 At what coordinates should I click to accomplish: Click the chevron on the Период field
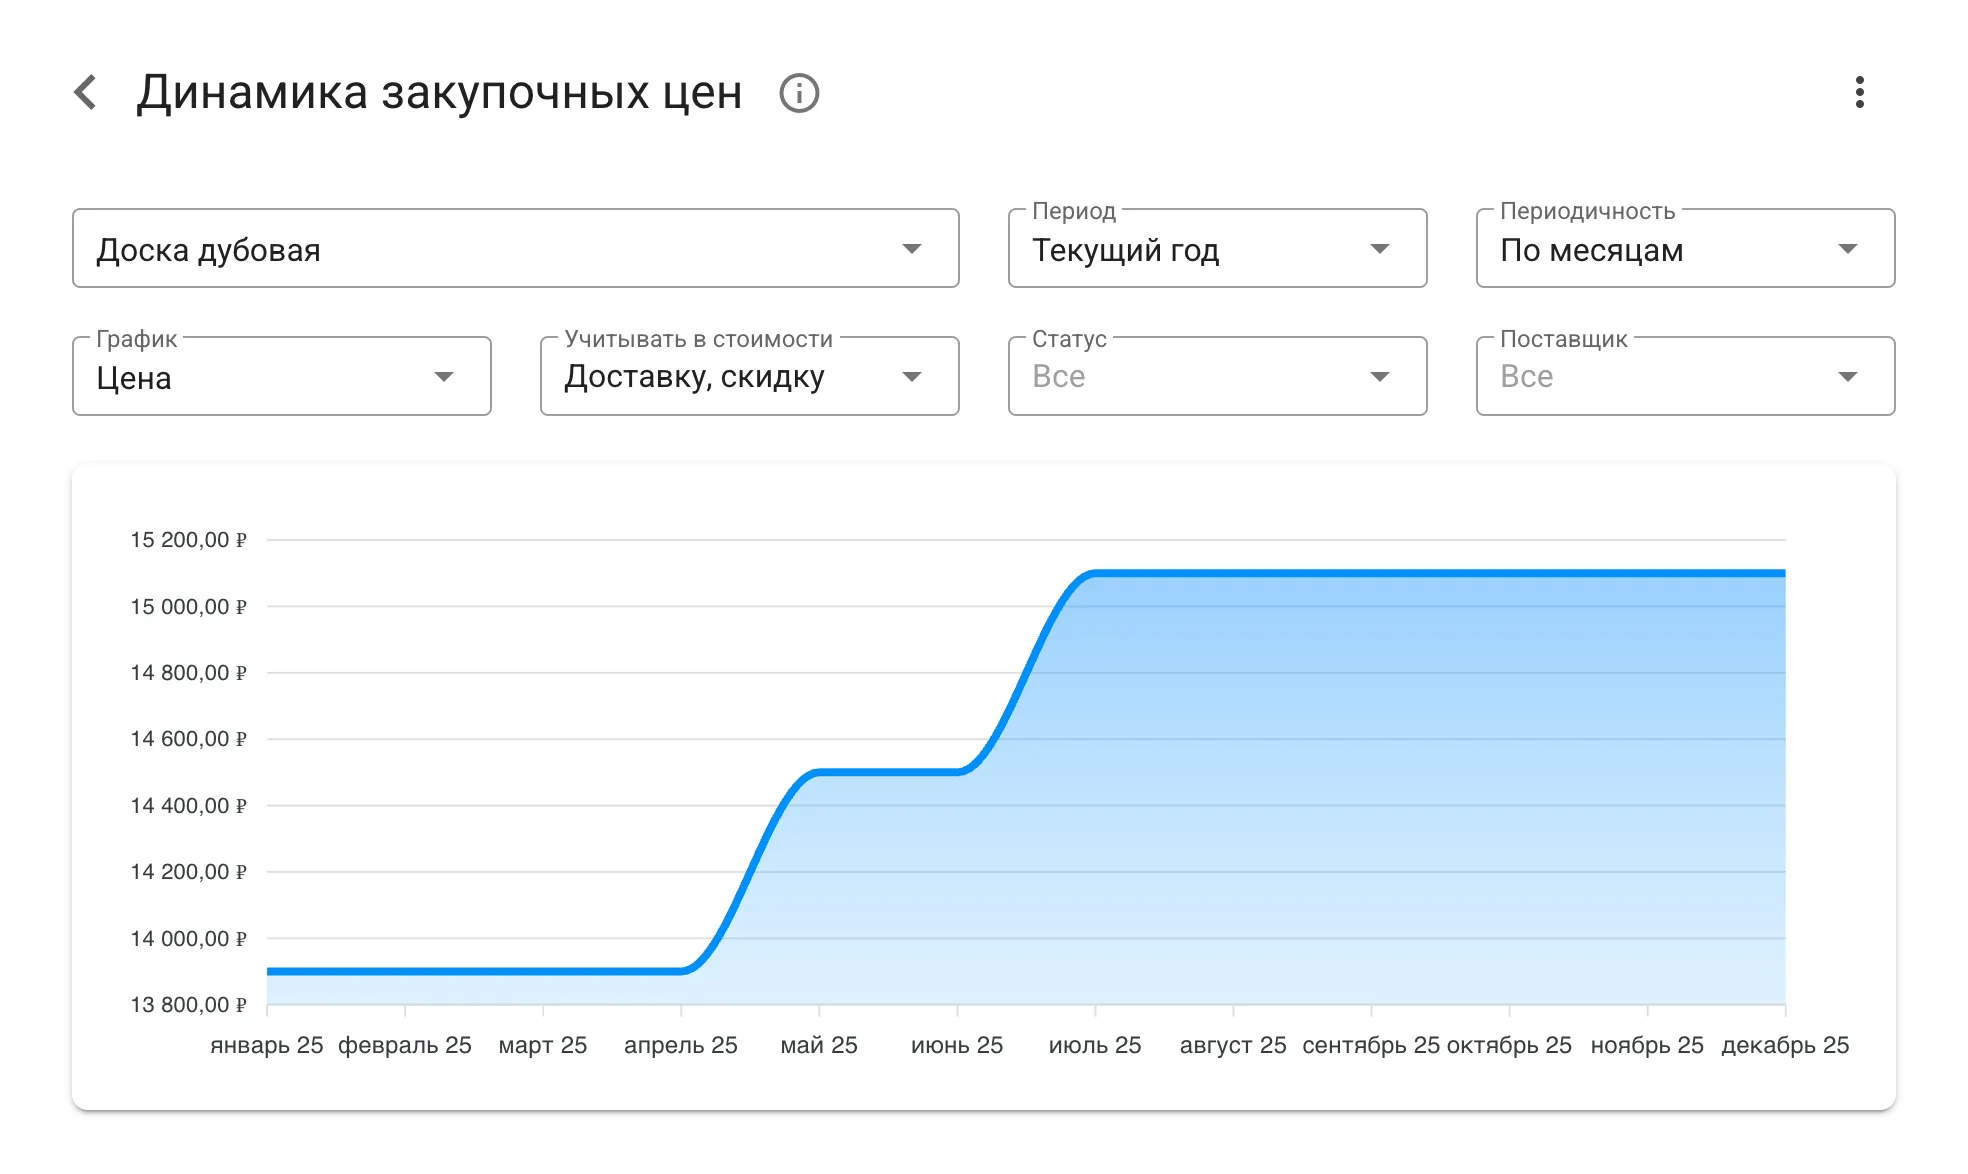(x=1380, y=248)
